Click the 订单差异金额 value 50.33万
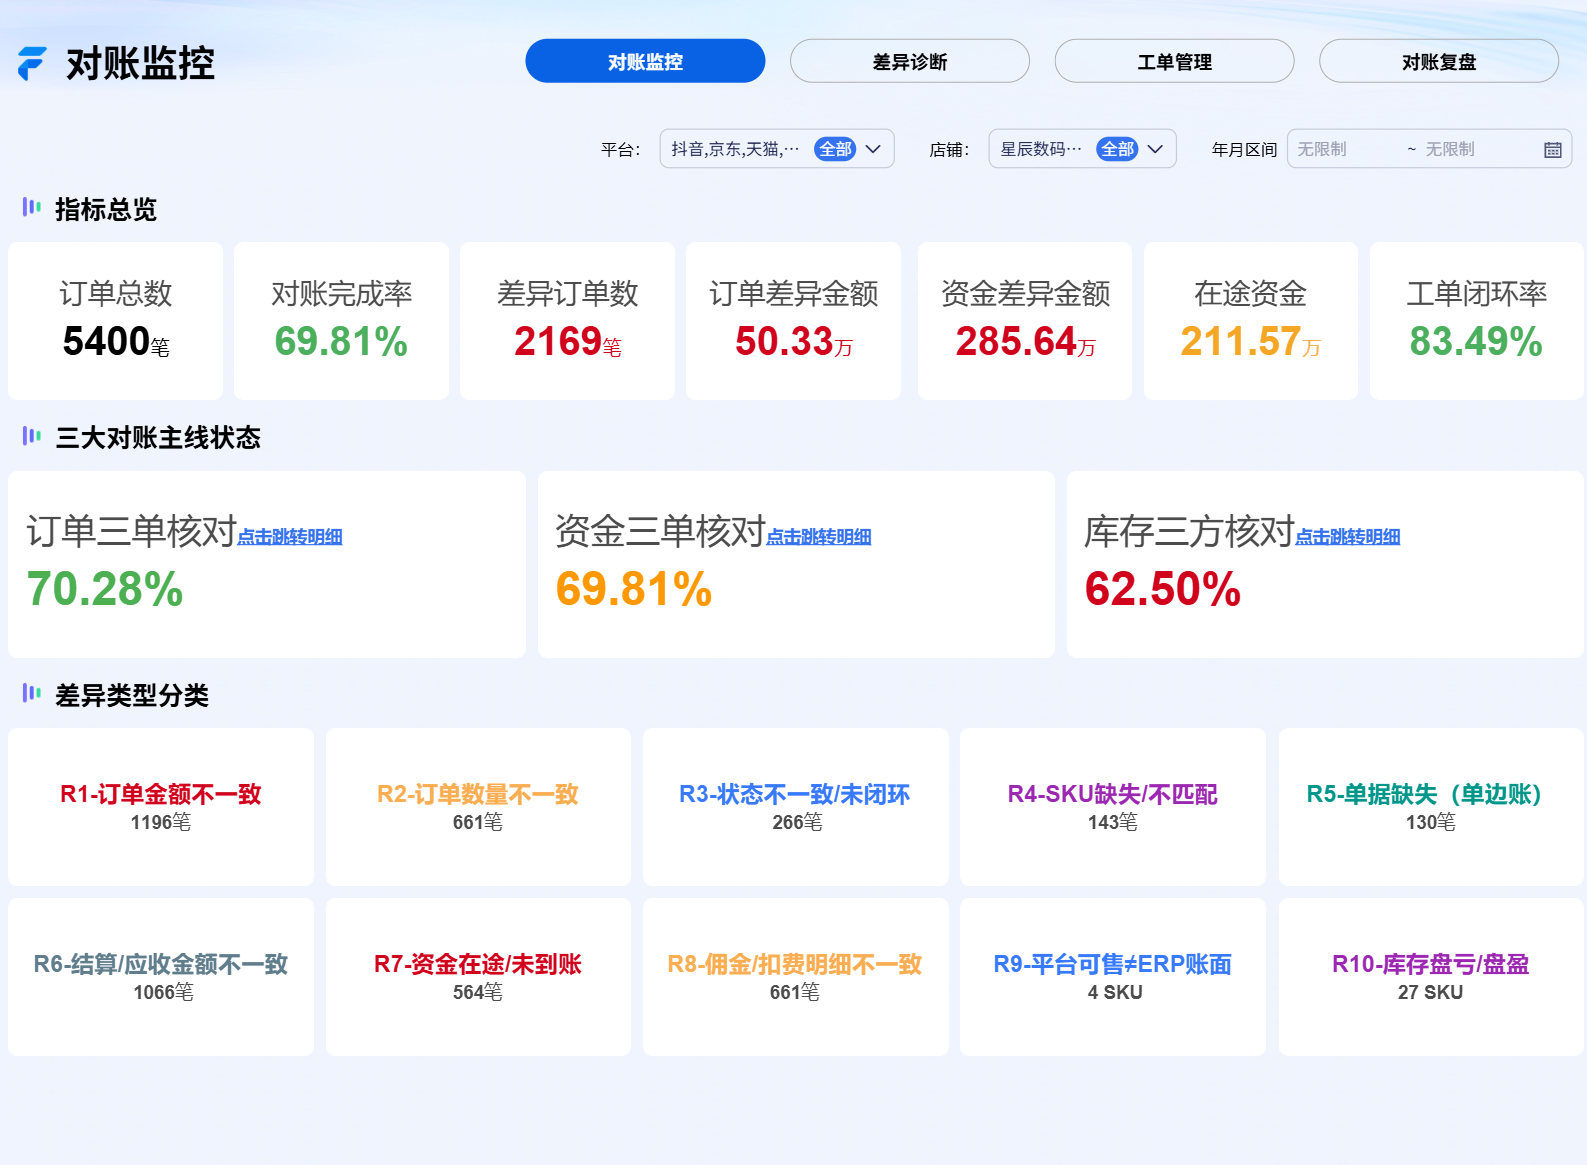The width and height of the screenshot is (1587, 1165). pos(794,342)
